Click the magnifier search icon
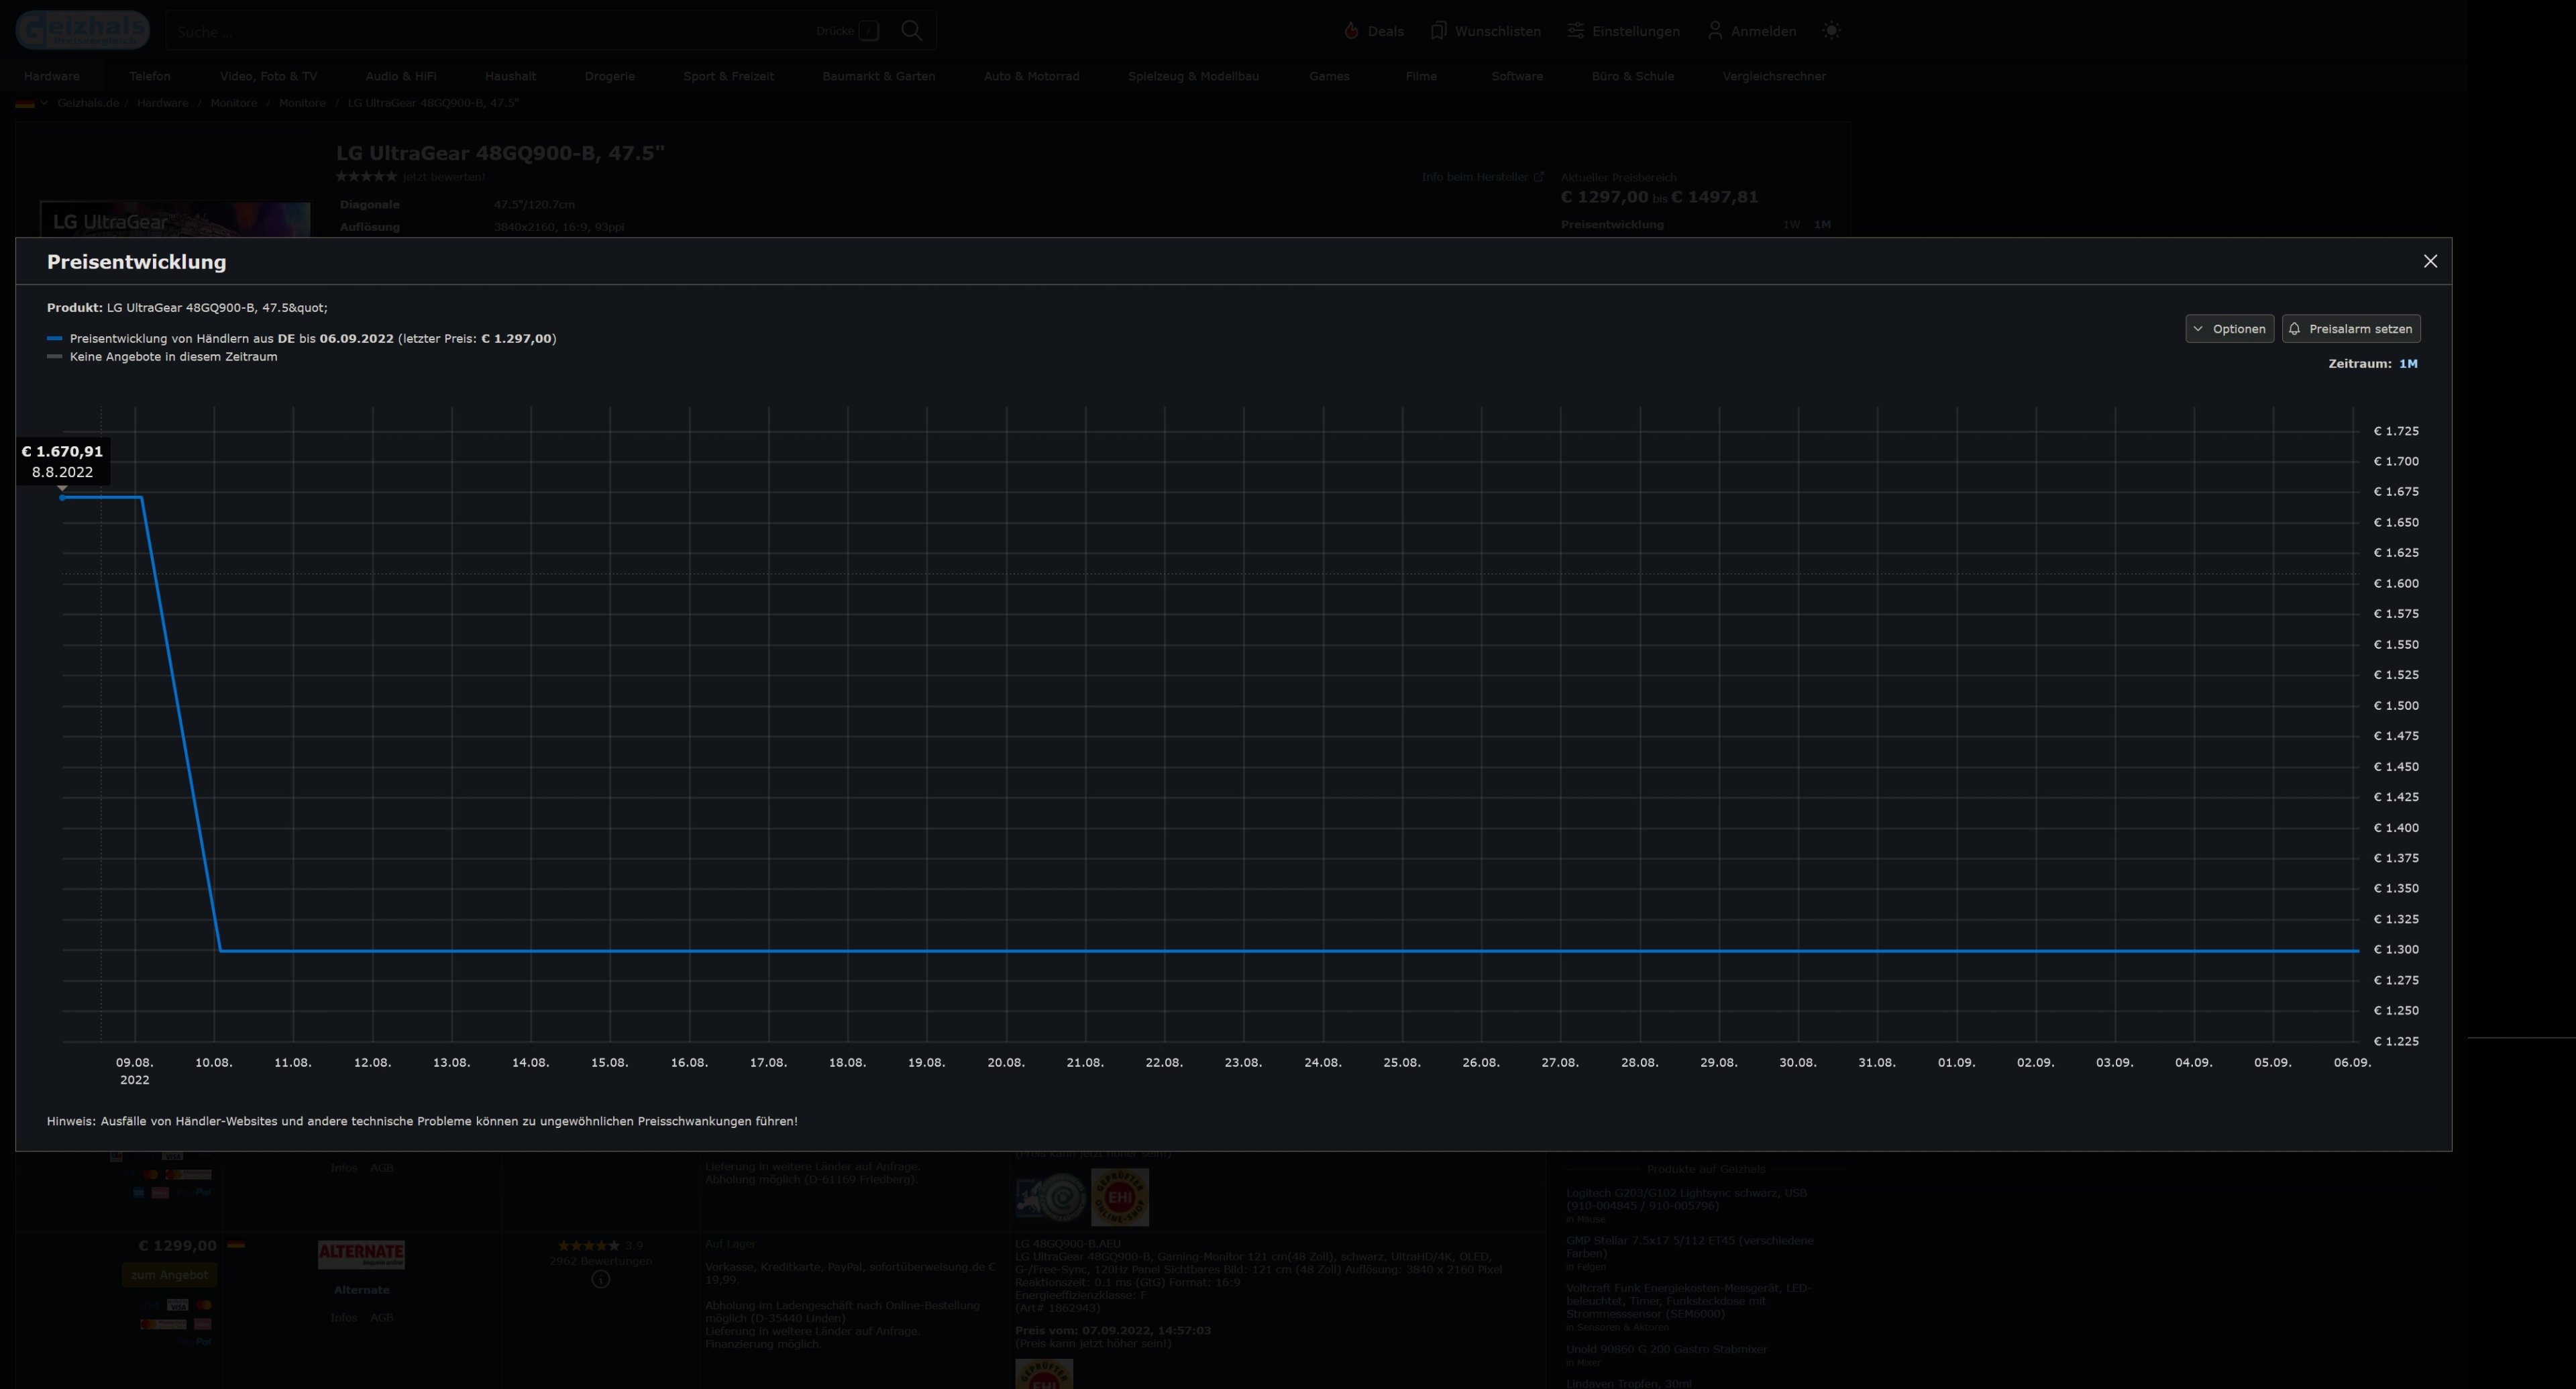Viewport: 2576px width, 1389px height. pyautogui.click(x=911, y=31)
